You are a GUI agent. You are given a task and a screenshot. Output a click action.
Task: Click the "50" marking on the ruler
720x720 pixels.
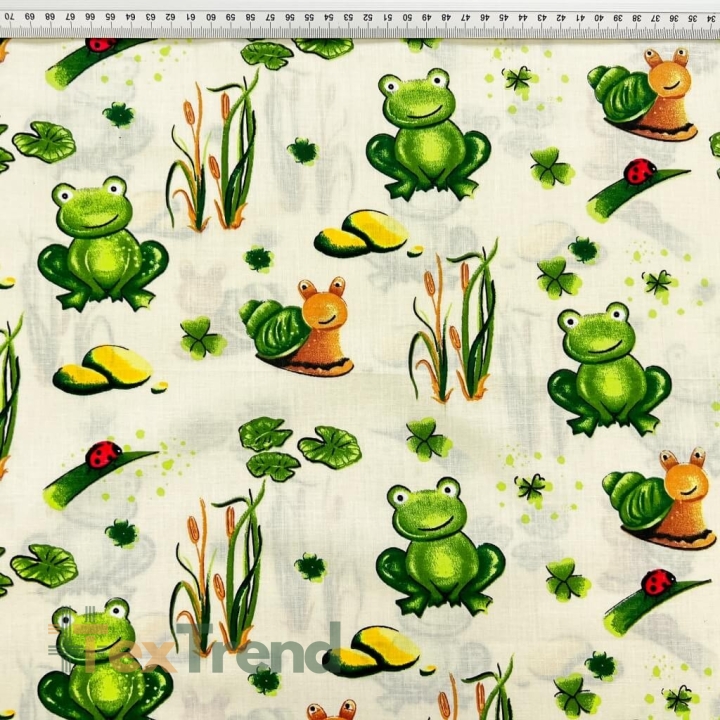(x=407, y=17)
